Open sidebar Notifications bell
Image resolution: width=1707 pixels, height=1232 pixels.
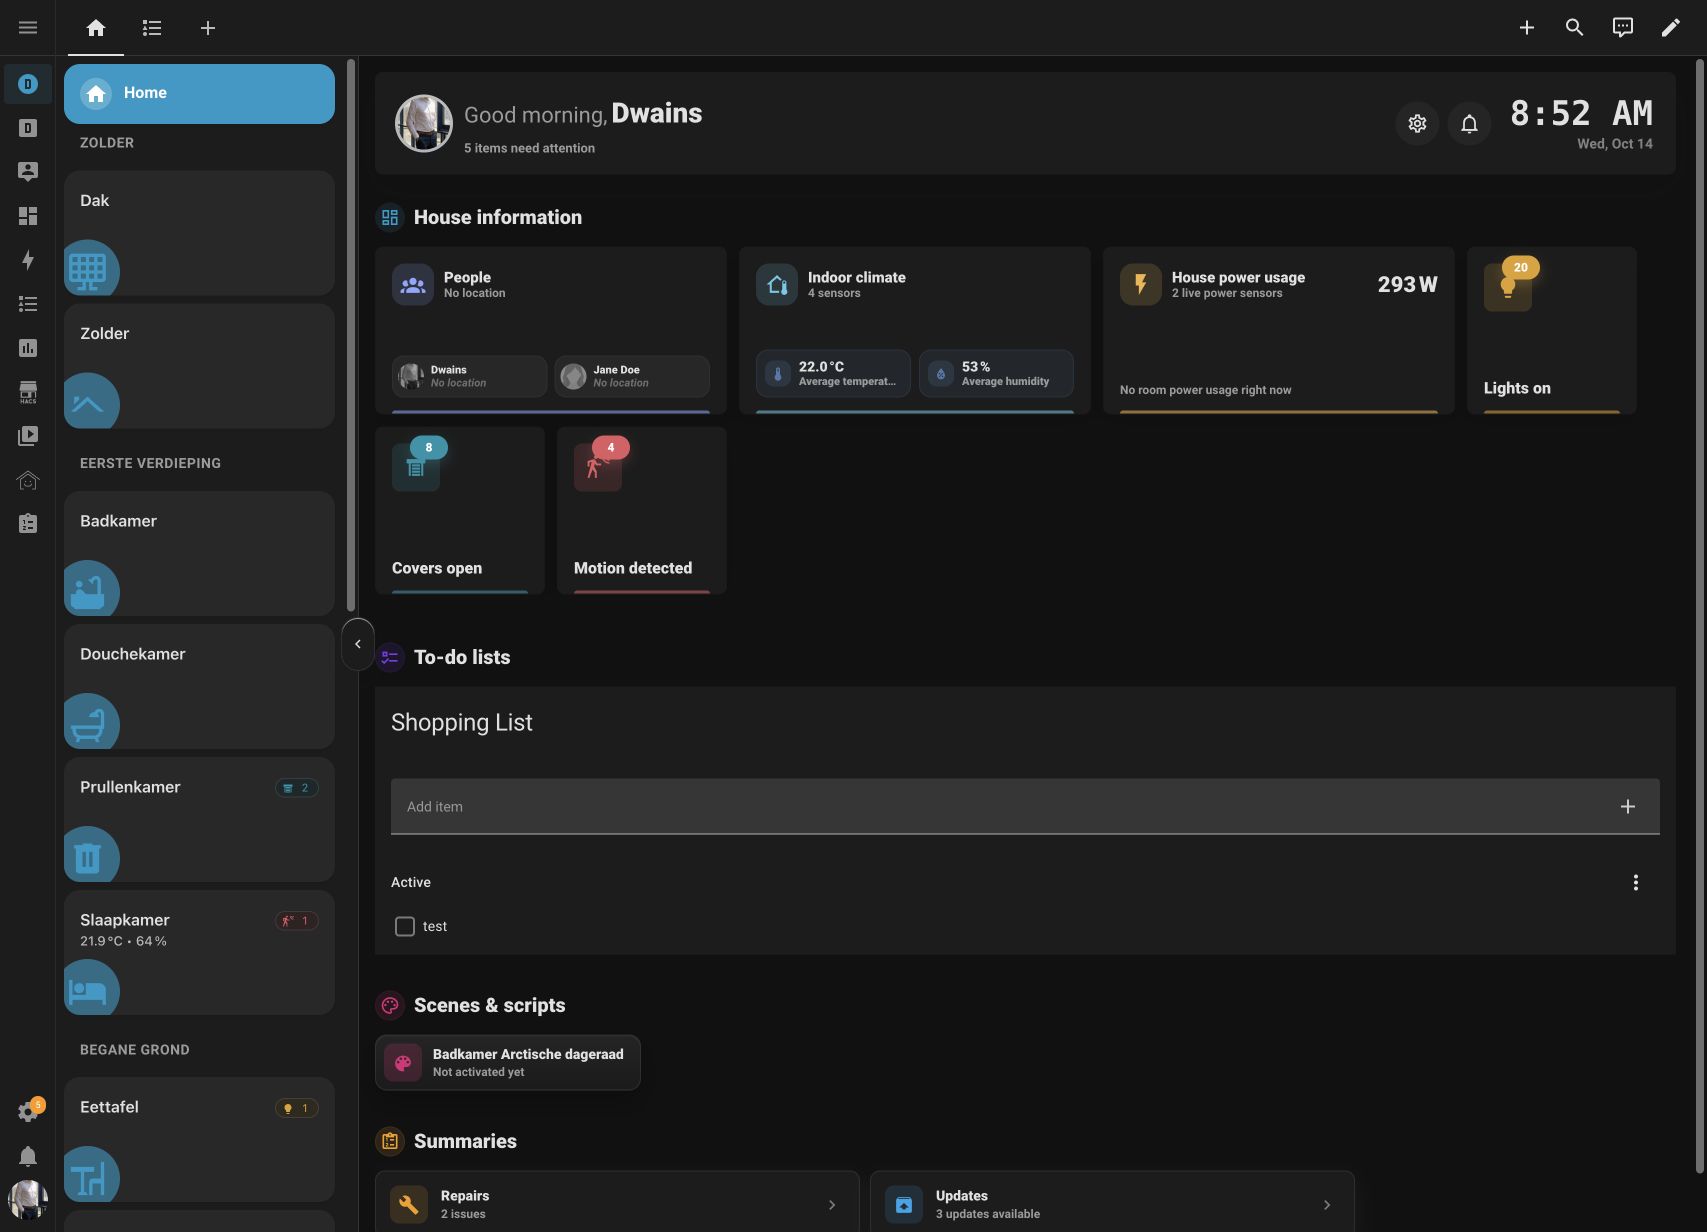pyautogui.click(x=28, y=1156)
